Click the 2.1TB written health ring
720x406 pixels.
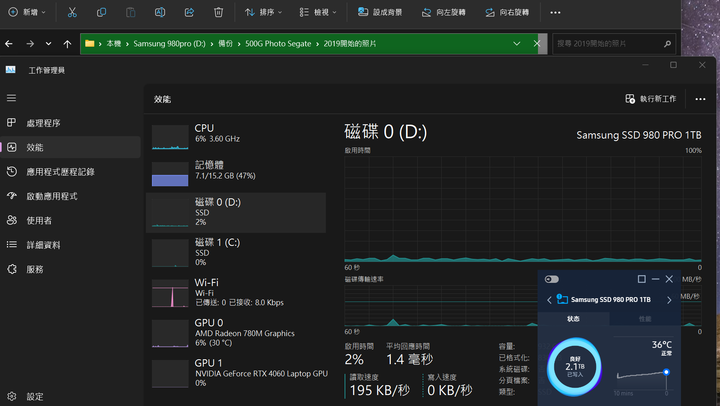(x=574, y=367)
